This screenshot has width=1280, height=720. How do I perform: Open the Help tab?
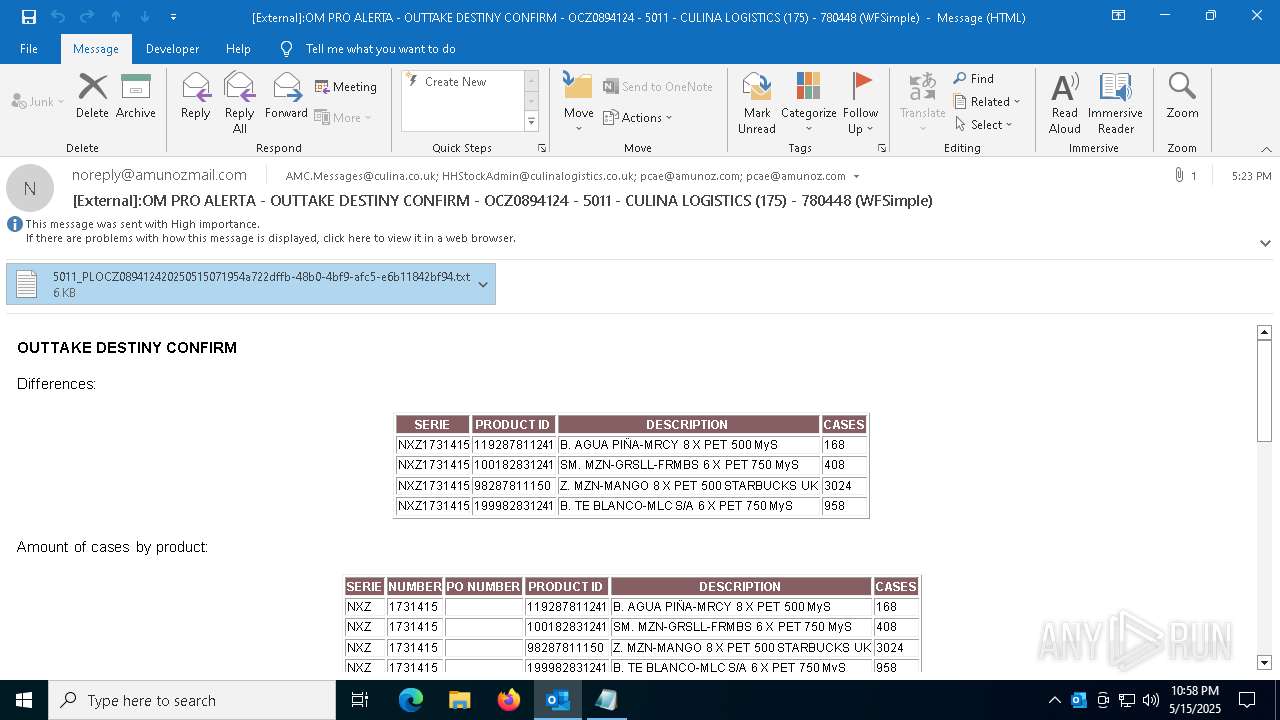238,49
